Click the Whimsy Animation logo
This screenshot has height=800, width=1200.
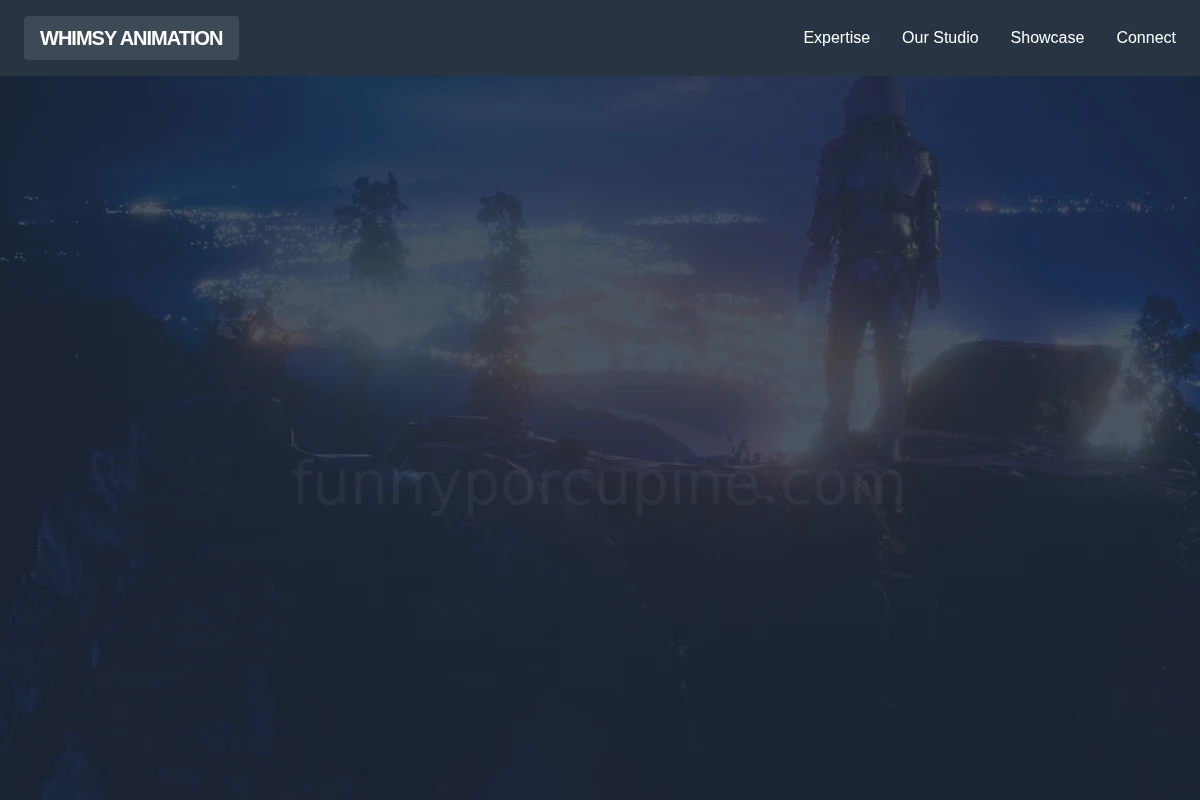[x=131, y=38]
